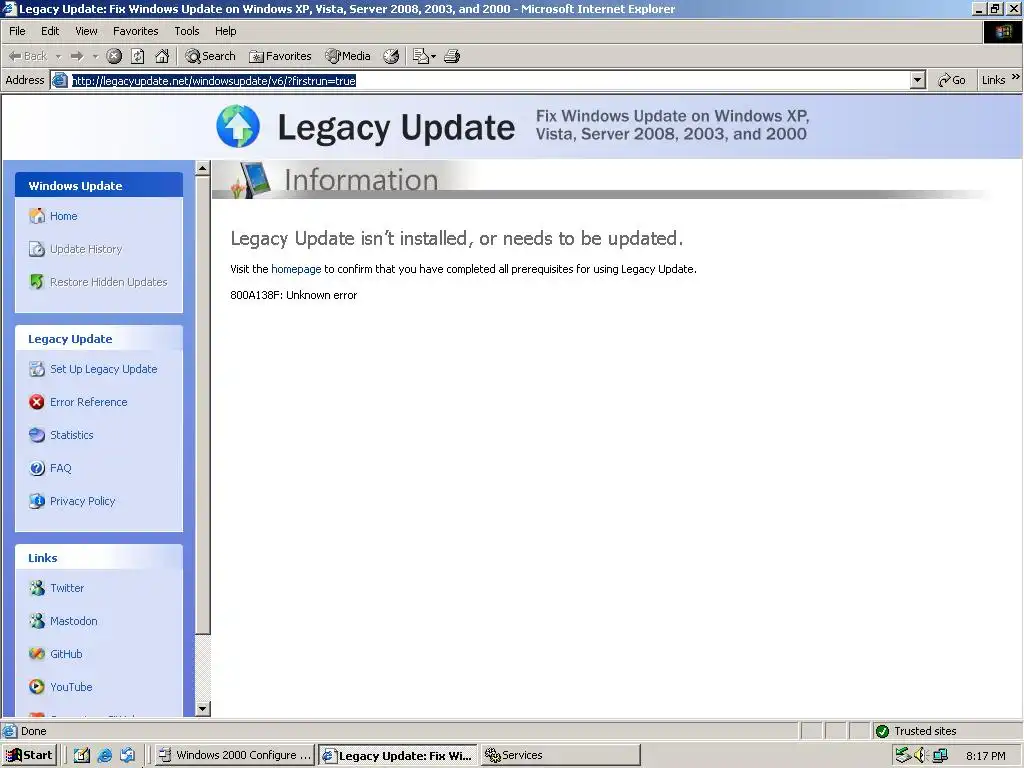Expand the Address bar dropdown list
The image size is (1024, 768).
[918, 80]
